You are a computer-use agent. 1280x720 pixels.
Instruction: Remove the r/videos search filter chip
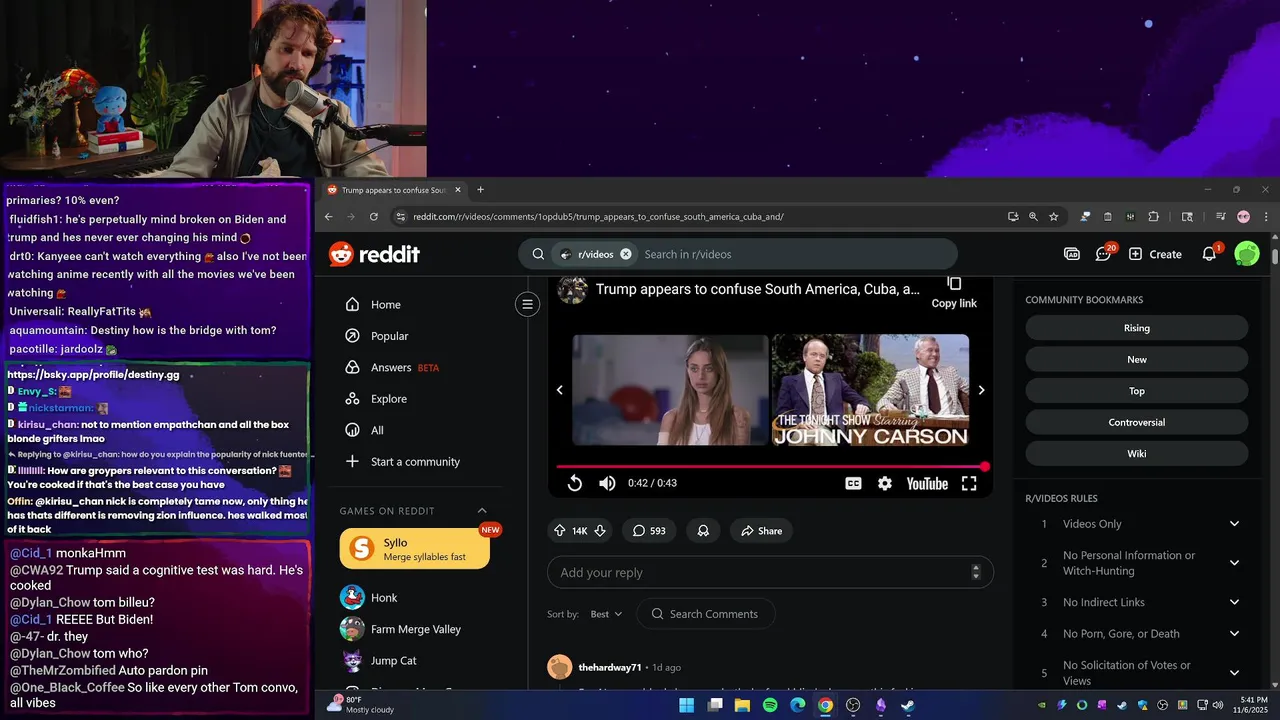coord(626,254)
